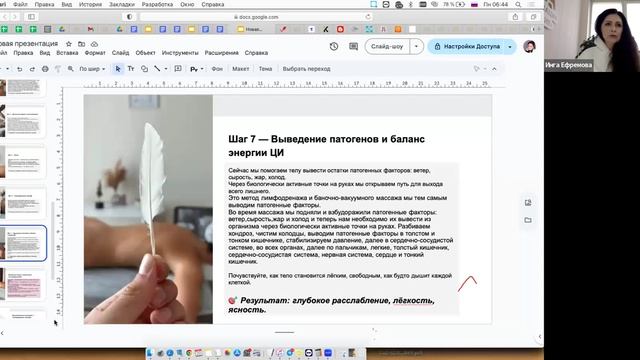Click the Макет layout button
Image resolution: width=640 pixels, height=360 pixels.
point(240,69)
